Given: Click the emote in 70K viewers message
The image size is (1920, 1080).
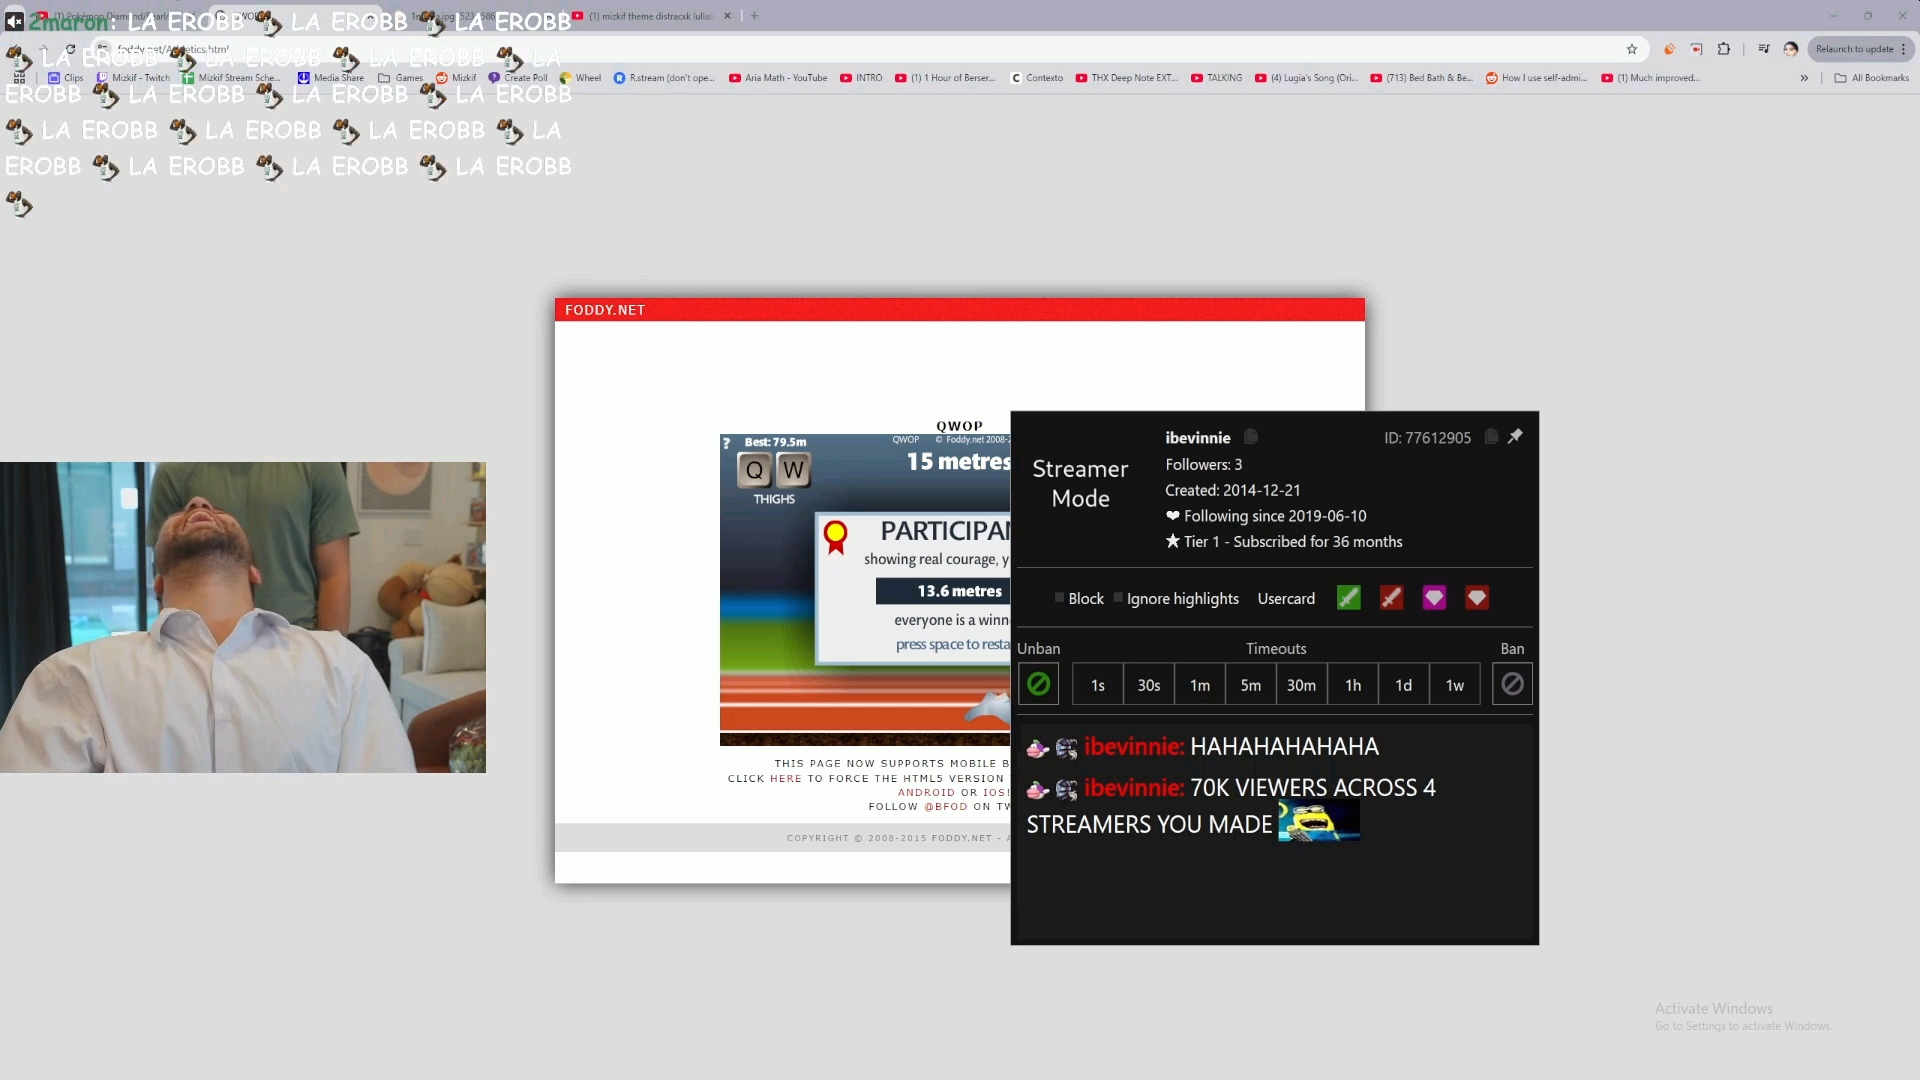Looking at the screenshot, I should pos(1318,822).
